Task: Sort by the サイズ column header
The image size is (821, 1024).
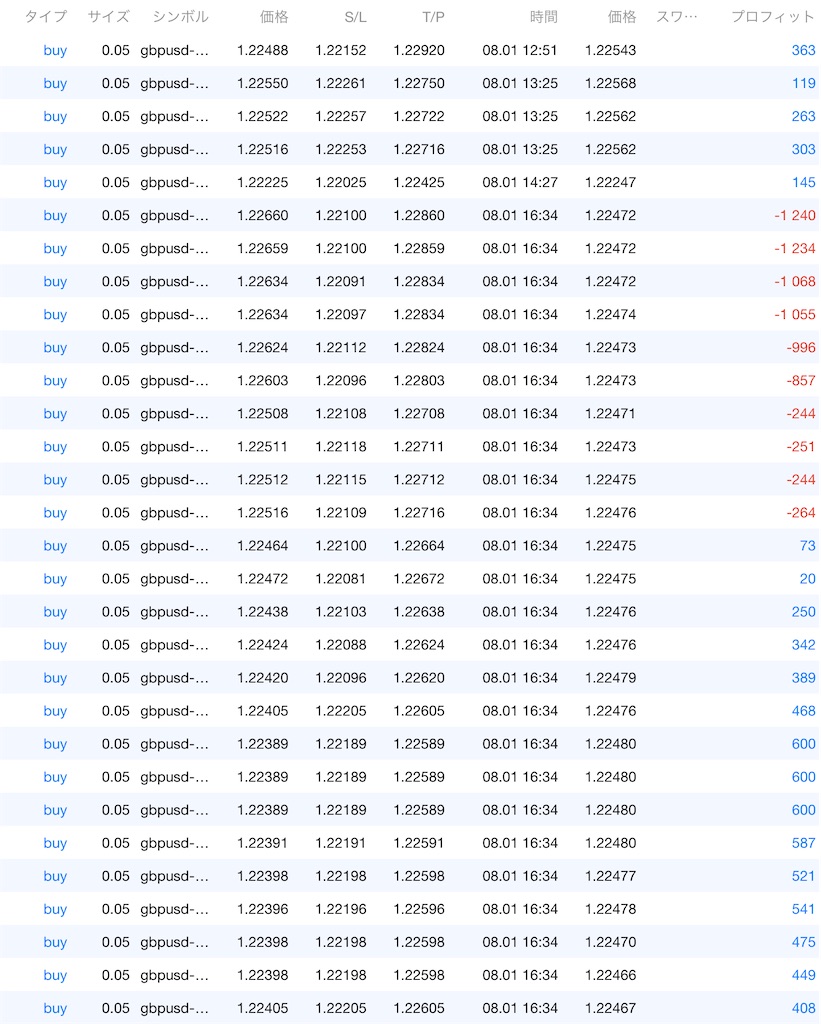Action: [x=108, y=17]
